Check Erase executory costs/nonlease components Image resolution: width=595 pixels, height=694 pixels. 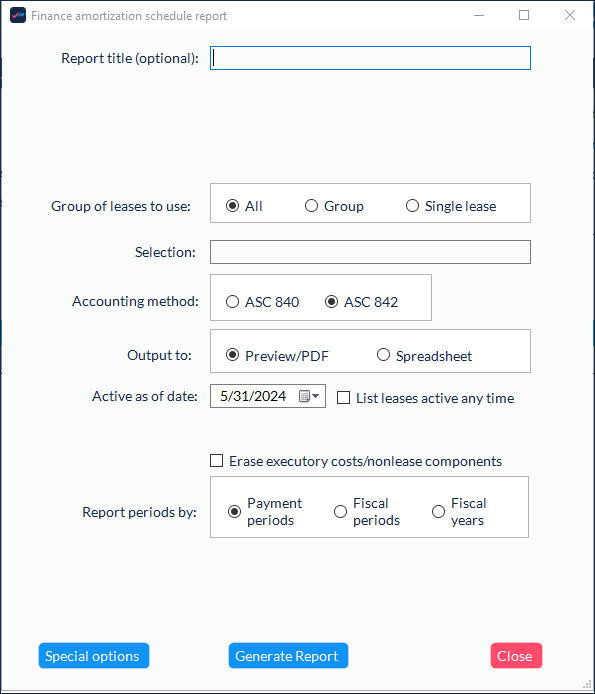356,461
